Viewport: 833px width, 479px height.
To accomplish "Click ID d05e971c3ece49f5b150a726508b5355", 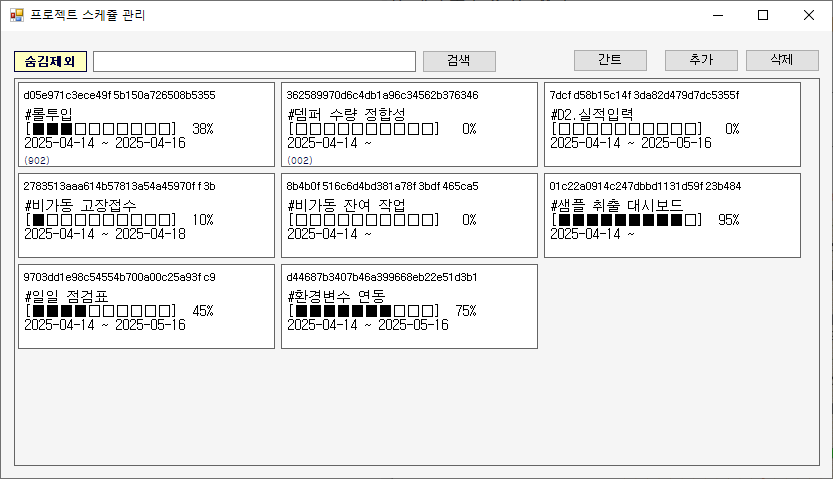I will (x=120, y=95).
